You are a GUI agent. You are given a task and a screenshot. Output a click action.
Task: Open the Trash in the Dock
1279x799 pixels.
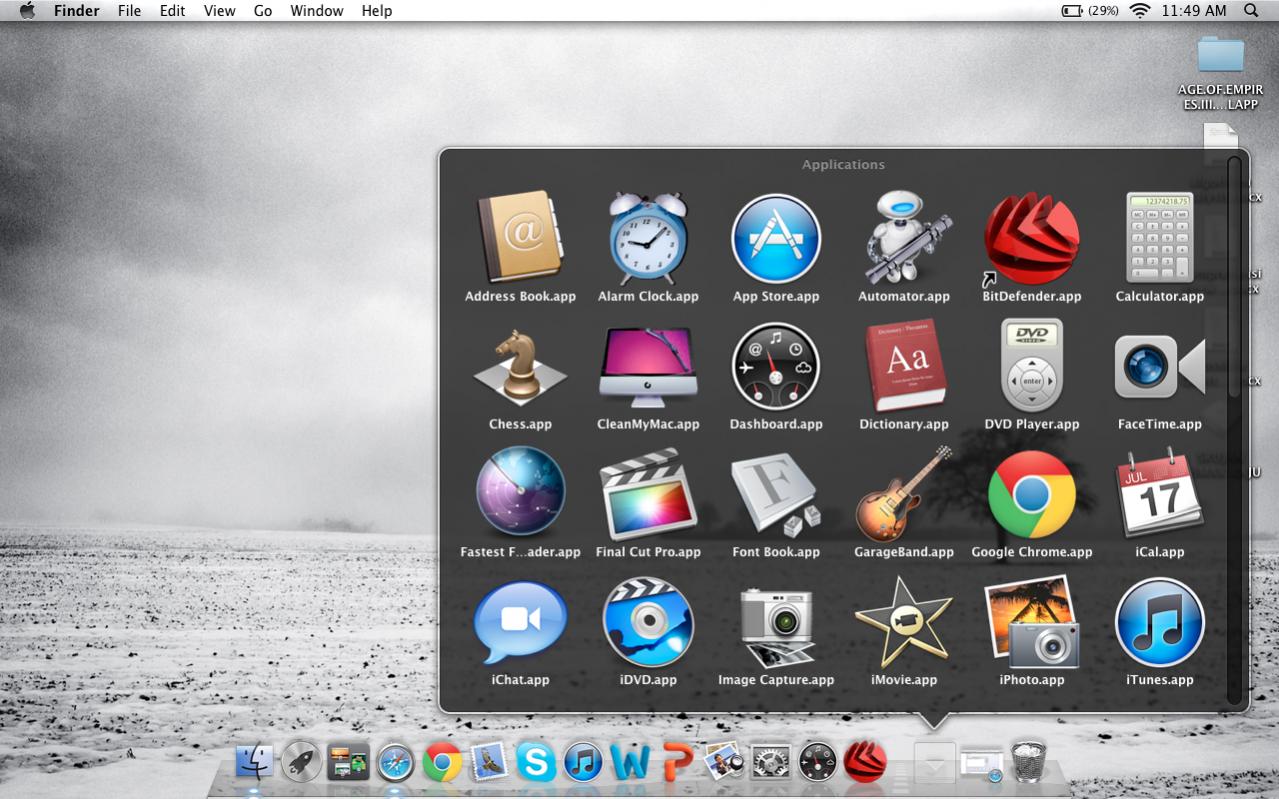coord(1028,762)
